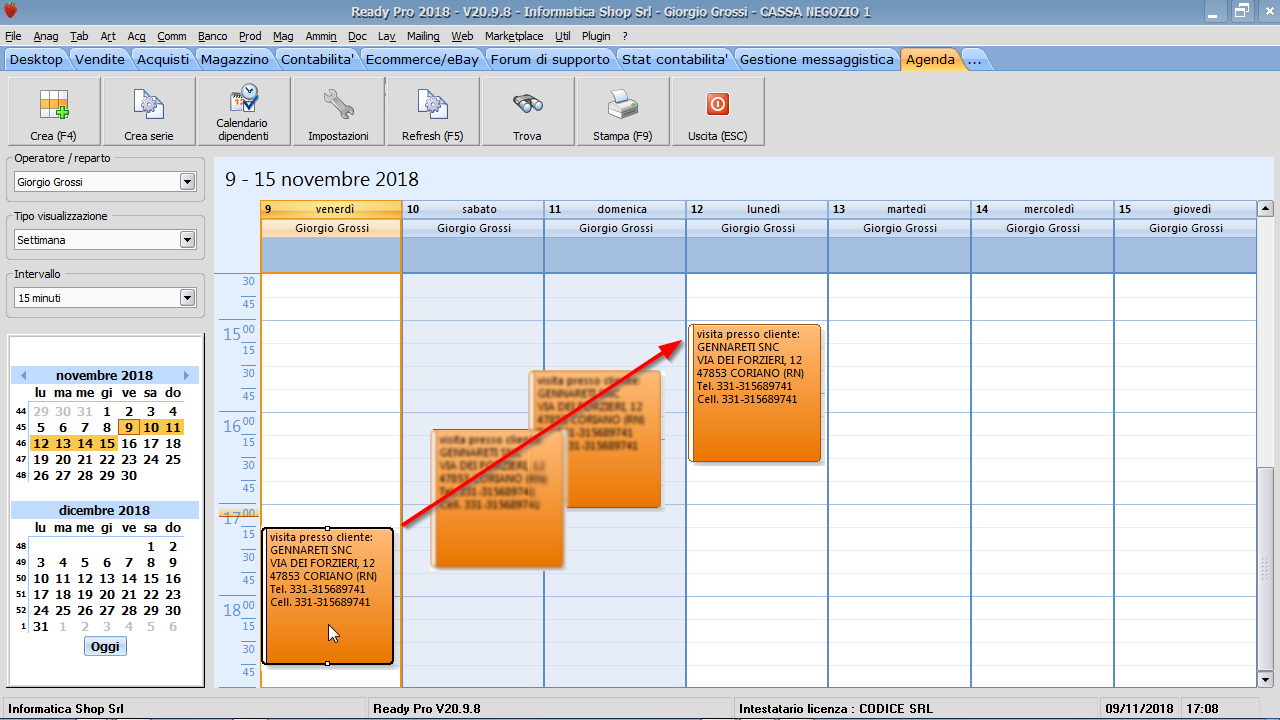Viewport: 1280px width, 720px height.
Task: Select November 30 in mini calendar
Action: 129,475
